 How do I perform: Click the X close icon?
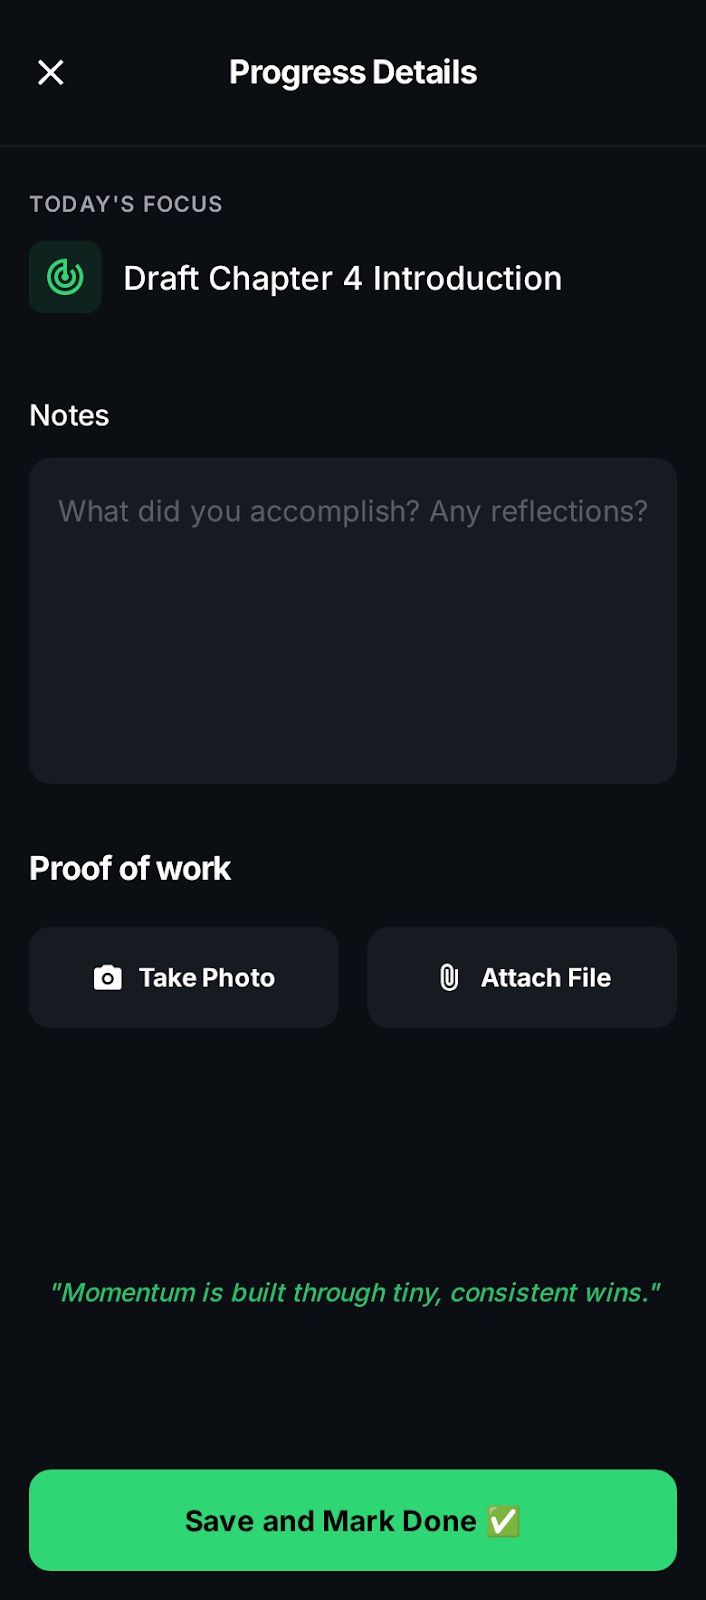pos(50,72)
